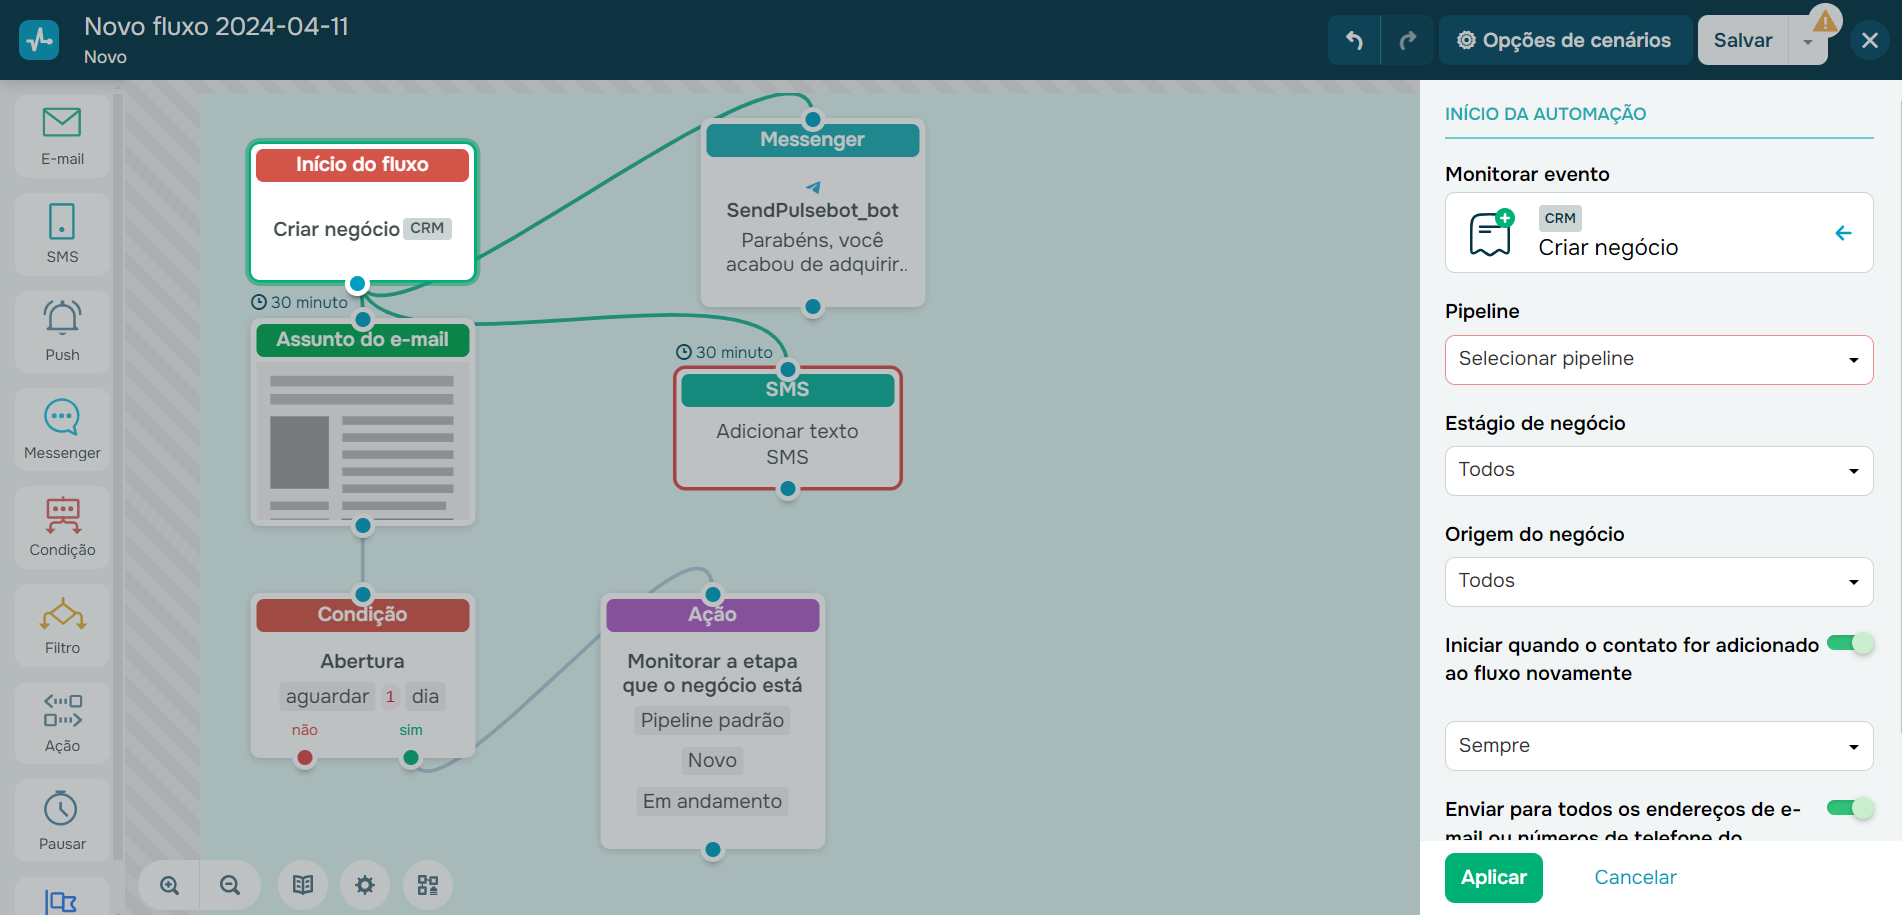
Task: Toggle Iniciar quando contato for adicionado novamente
Action: 1849,643
